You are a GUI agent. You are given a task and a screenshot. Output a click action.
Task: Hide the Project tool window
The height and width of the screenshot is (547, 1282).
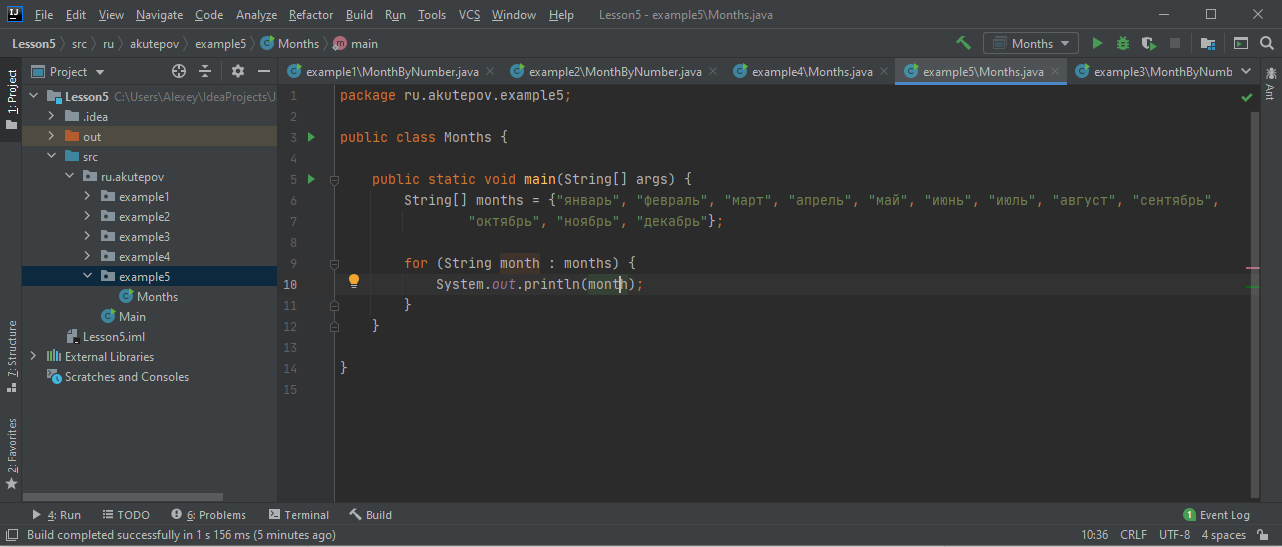click(264, 71)
